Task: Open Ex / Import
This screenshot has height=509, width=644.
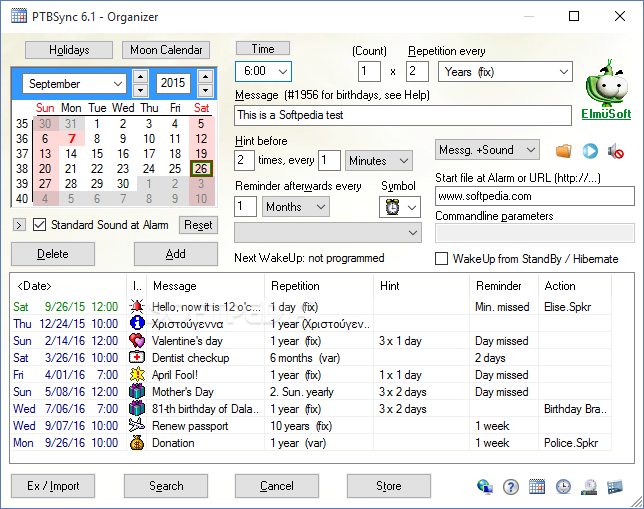Action: (x=53, y=486)
